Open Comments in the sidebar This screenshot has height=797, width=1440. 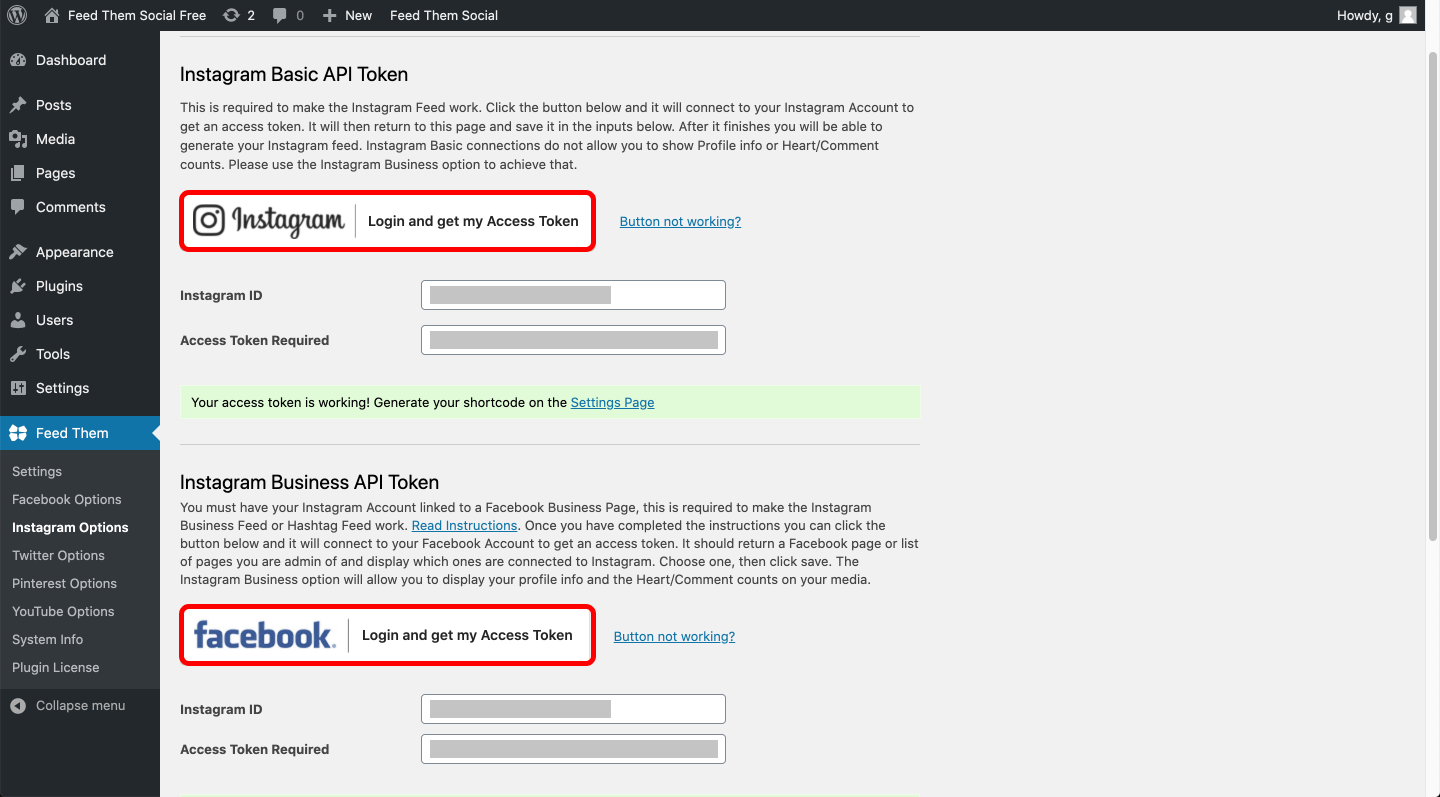[80, 207]
